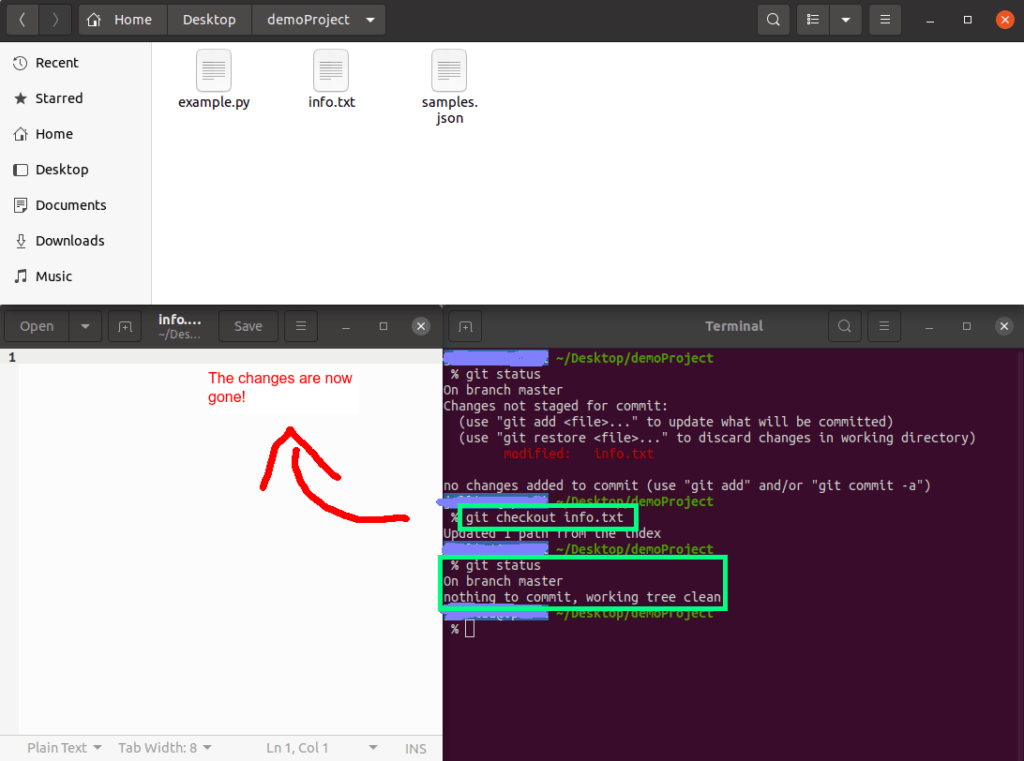This screenshot has width=1024, height=761.
Task: Click the Desktop breadcrumb in the path bar
Action: 209,20
